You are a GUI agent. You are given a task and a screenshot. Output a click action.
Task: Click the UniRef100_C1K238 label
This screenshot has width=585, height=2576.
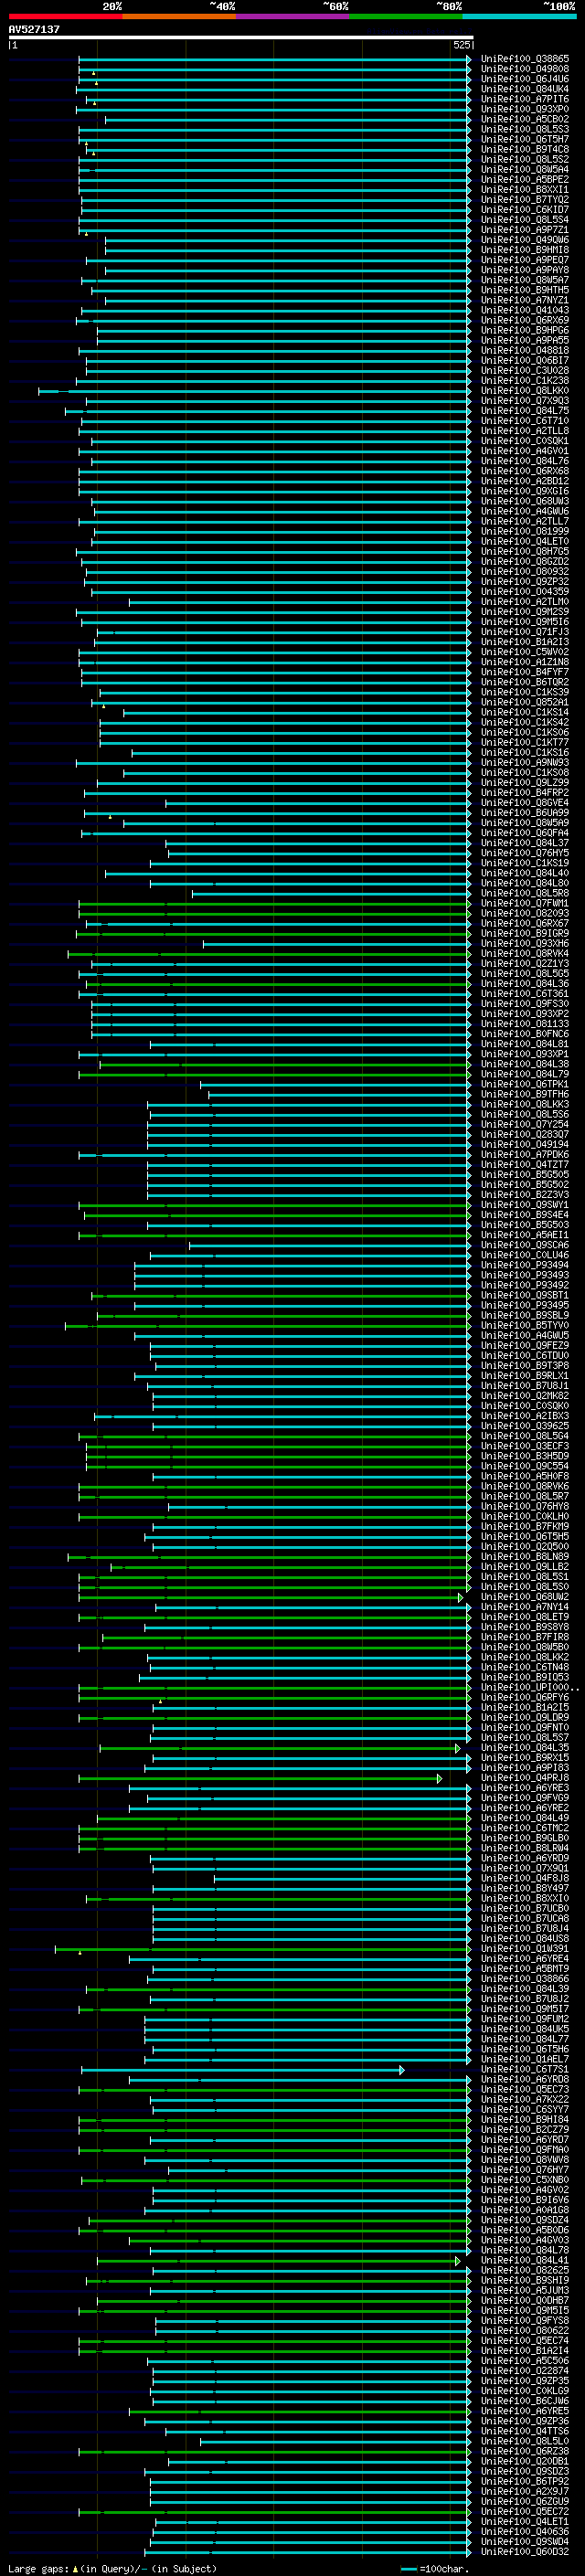click(x=525, y=380)
